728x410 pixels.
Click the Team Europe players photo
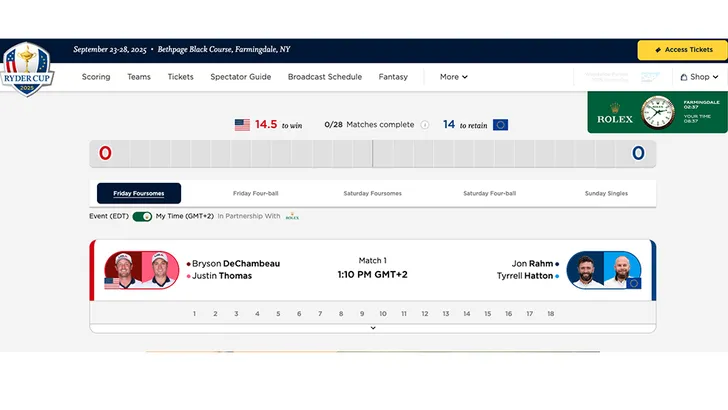603,269
